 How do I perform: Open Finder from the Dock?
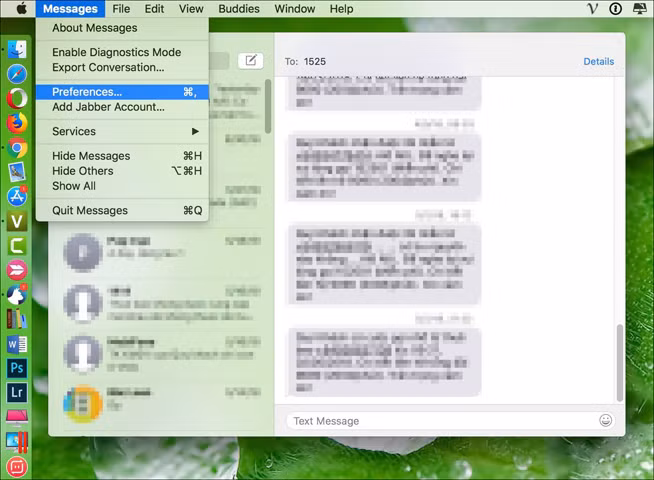coord(17,49)
